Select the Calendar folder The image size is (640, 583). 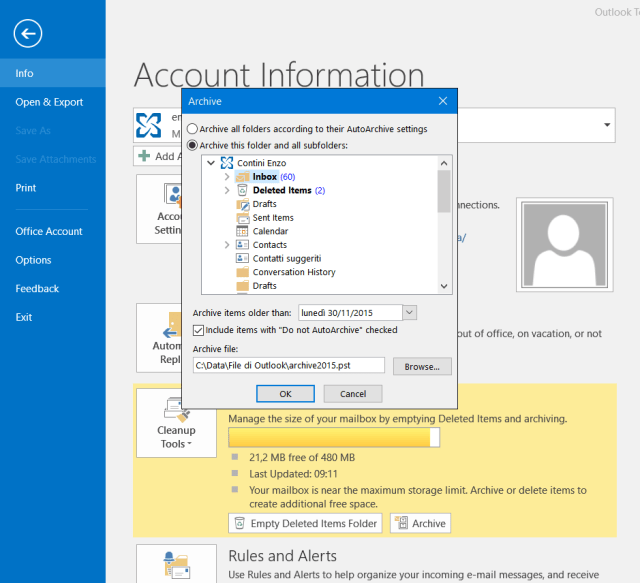(x=270, y=231)
